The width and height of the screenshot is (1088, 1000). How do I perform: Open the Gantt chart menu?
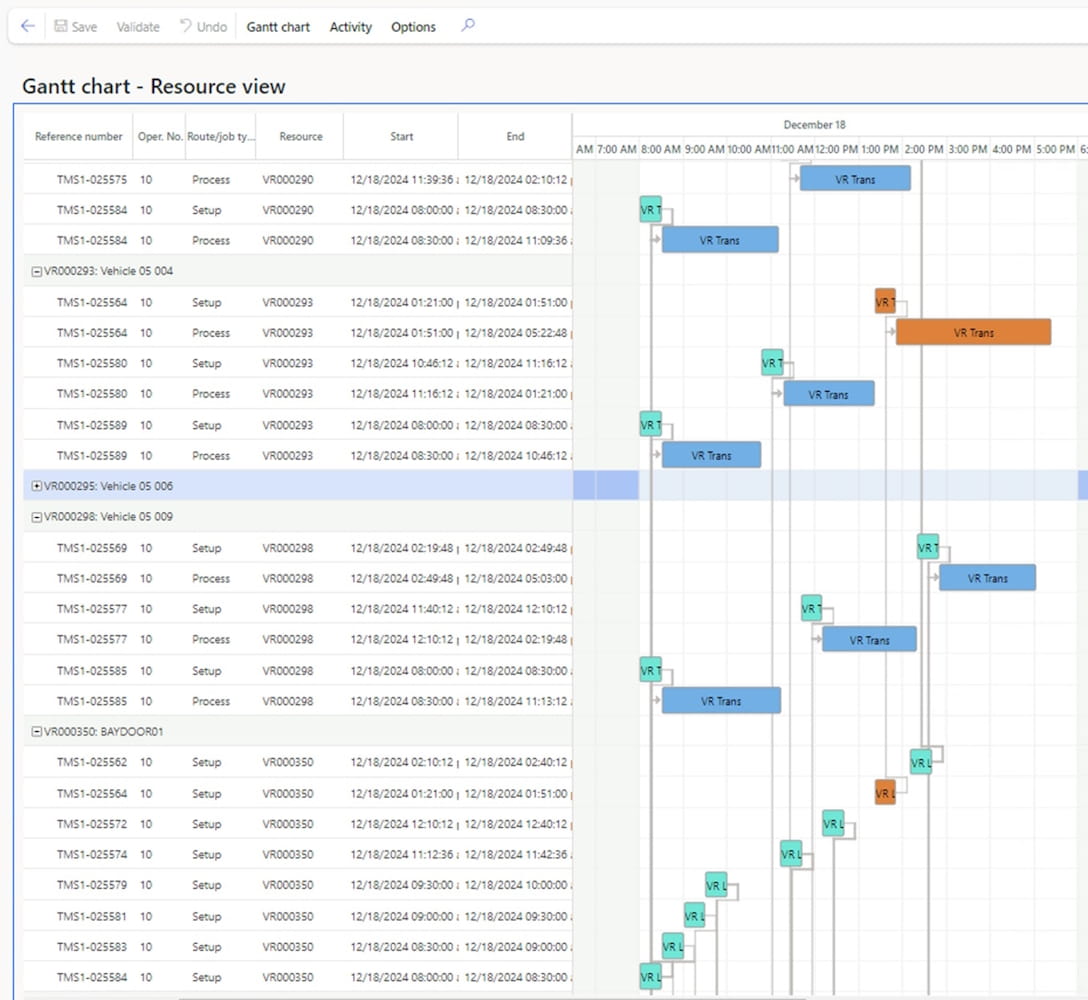[278, 27]
